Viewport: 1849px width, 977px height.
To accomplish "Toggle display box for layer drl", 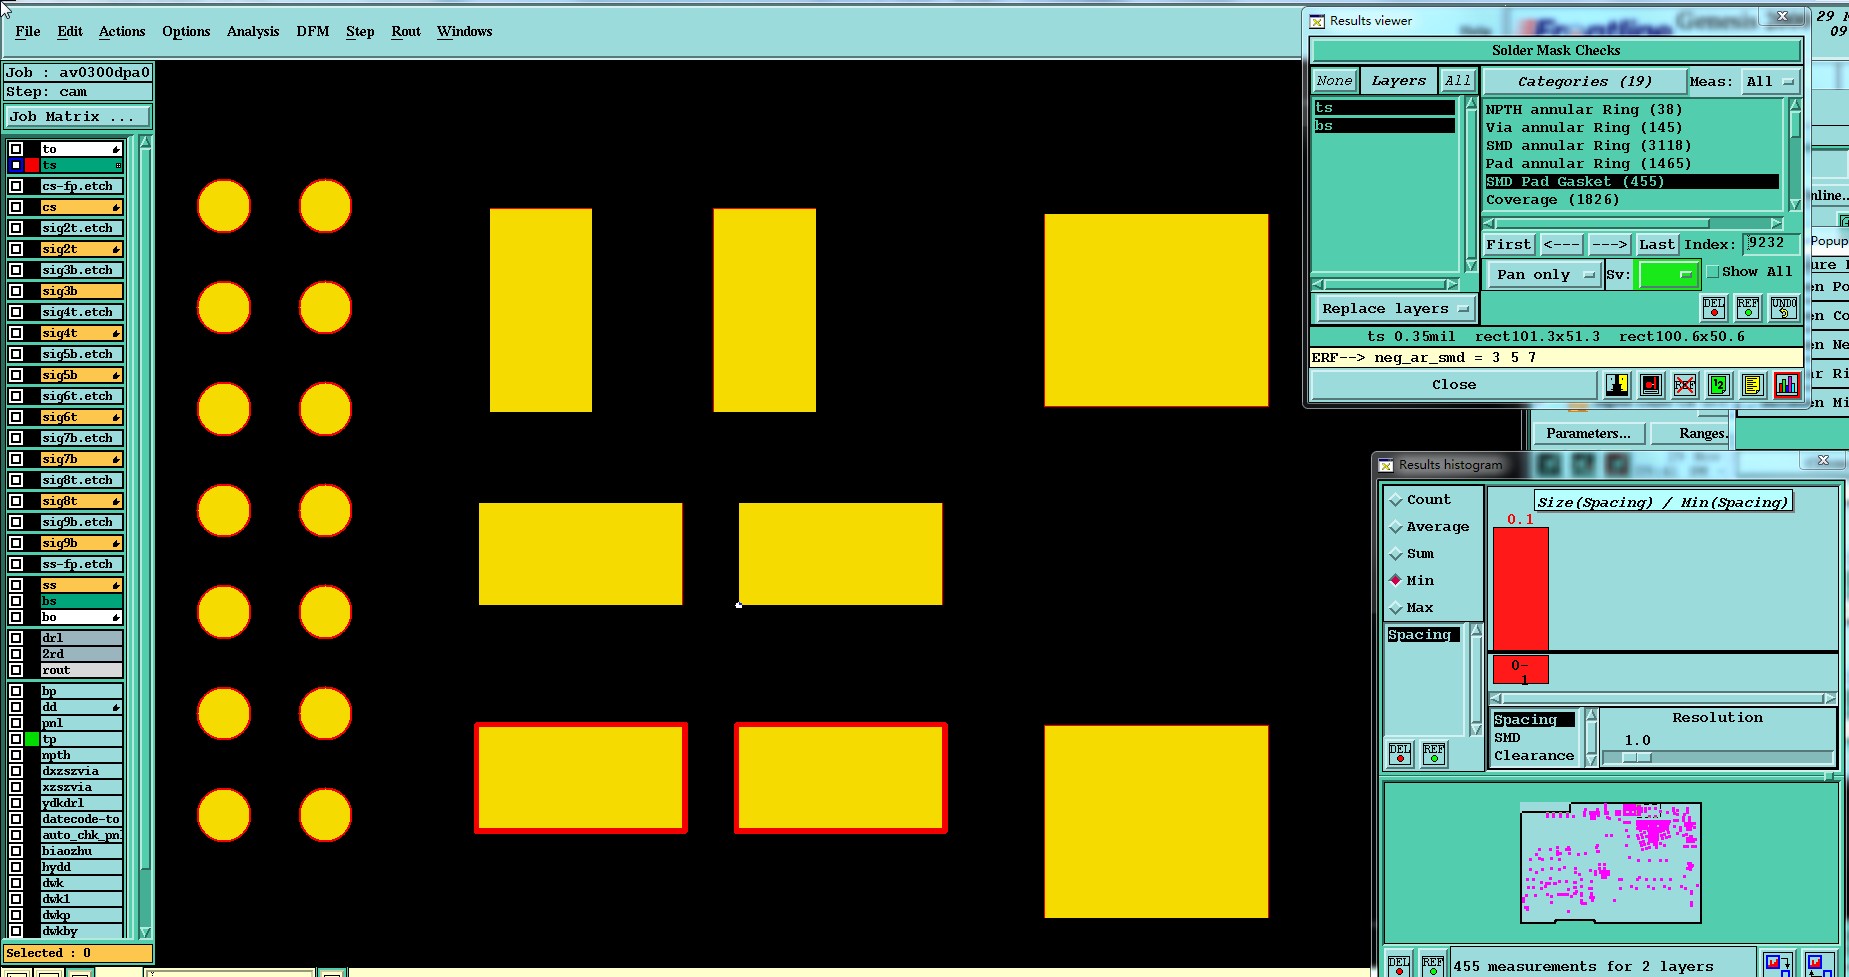I will (16, 638).
